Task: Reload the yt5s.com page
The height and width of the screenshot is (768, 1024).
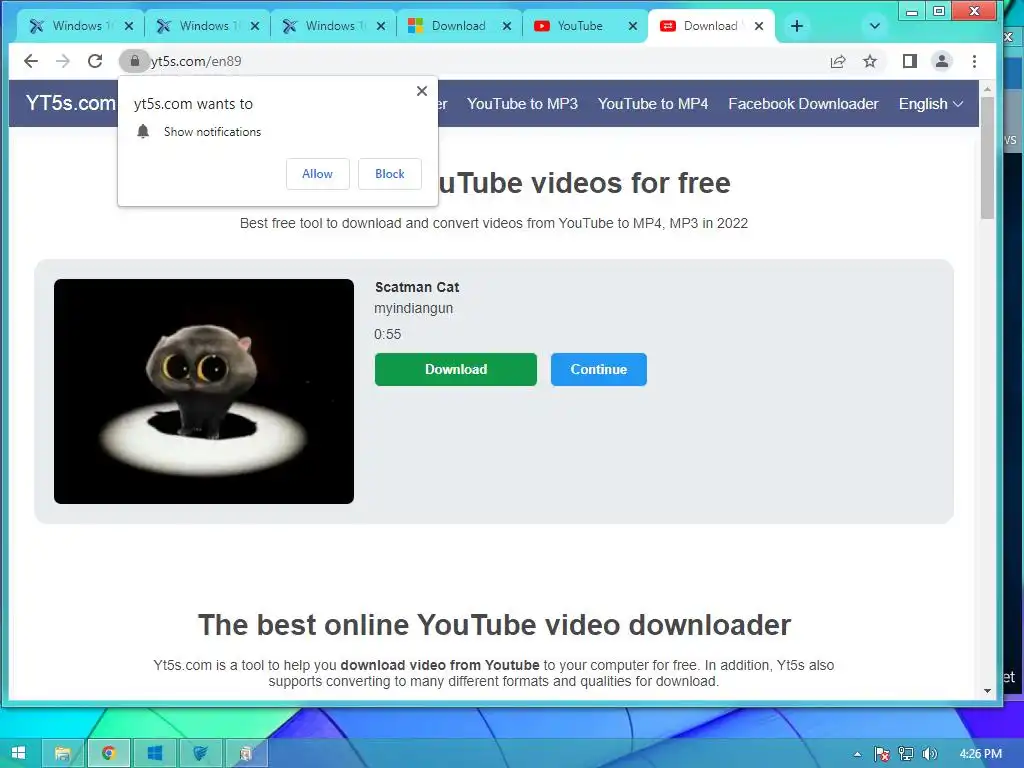Action: point(95,61)
